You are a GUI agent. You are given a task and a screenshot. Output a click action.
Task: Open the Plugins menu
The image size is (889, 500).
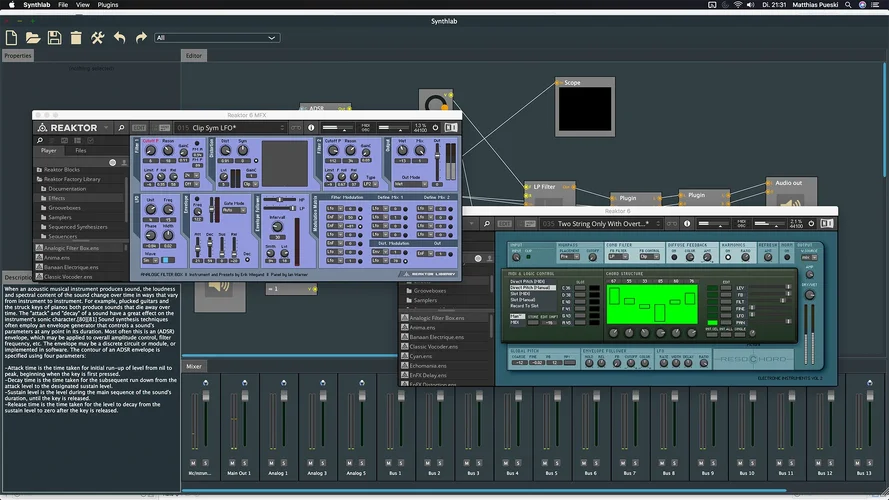[108, 5]
